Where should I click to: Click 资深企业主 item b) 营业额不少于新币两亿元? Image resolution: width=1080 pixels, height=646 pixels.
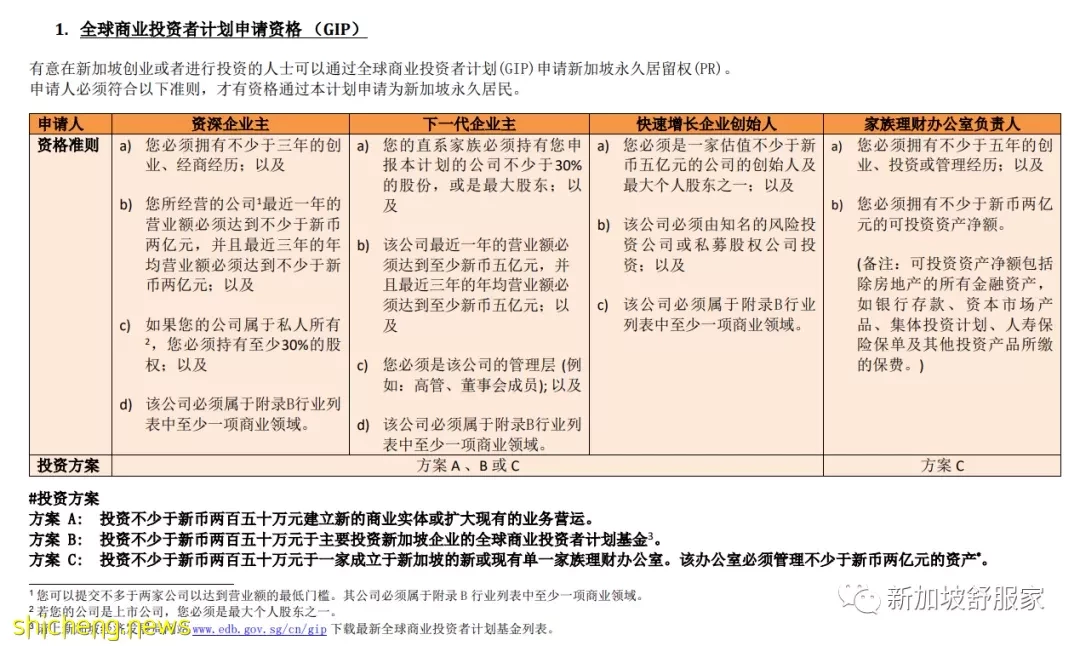click(230, 244)
